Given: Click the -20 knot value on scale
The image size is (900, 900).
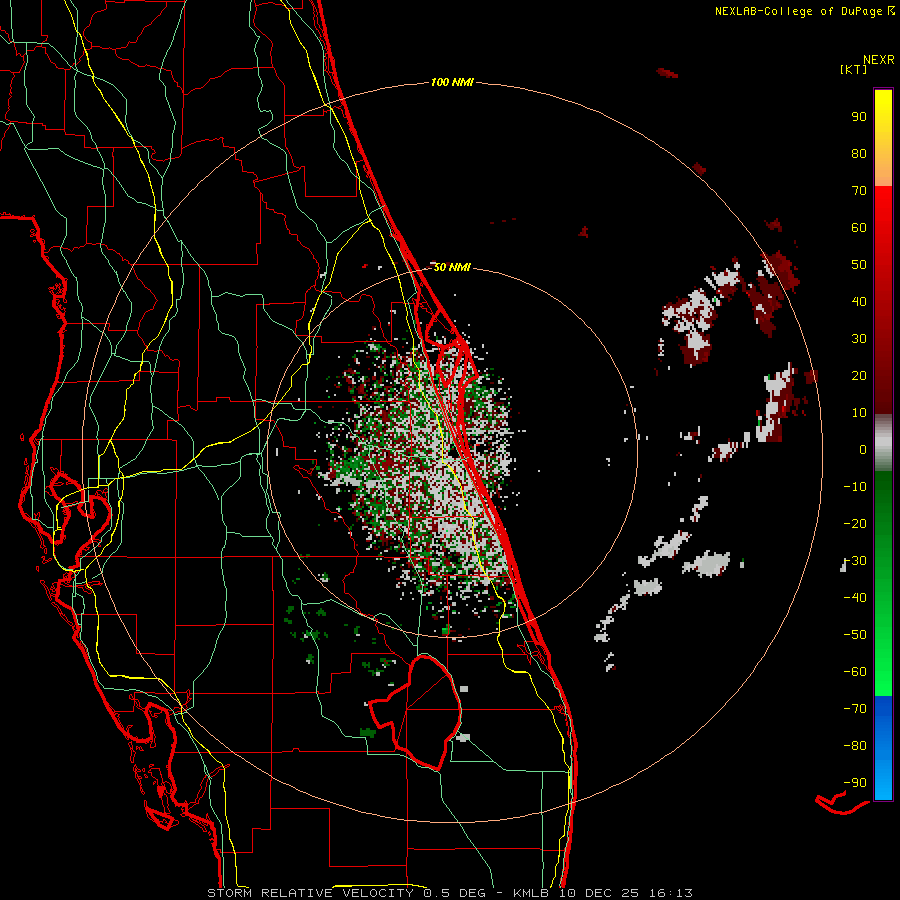Looking at the screenshot, I should (855, 524).
